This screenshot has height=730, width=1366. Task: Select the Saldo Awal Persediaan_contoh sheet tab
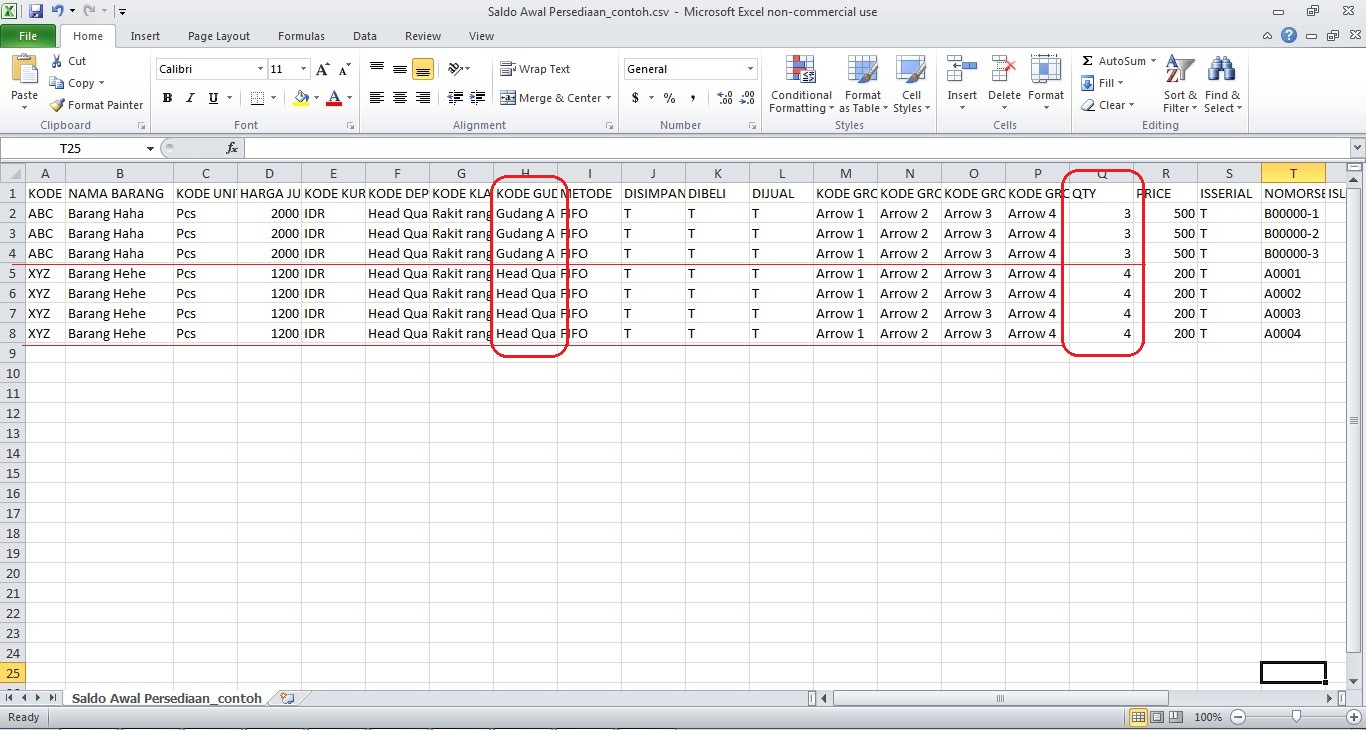coord(167,698)
